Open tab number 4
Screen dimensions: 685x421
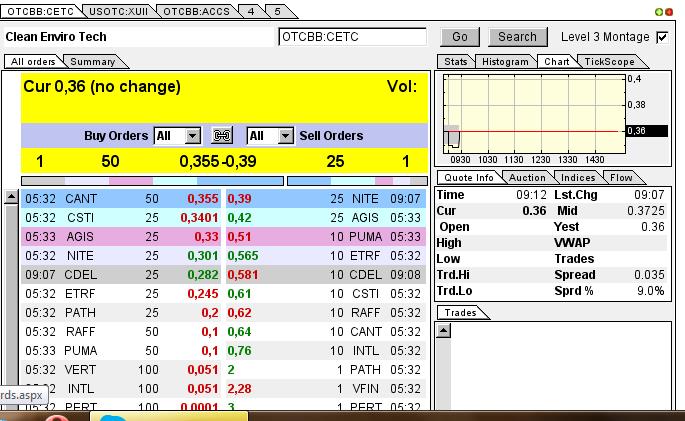pyautogui.click(x=251, y=11)
